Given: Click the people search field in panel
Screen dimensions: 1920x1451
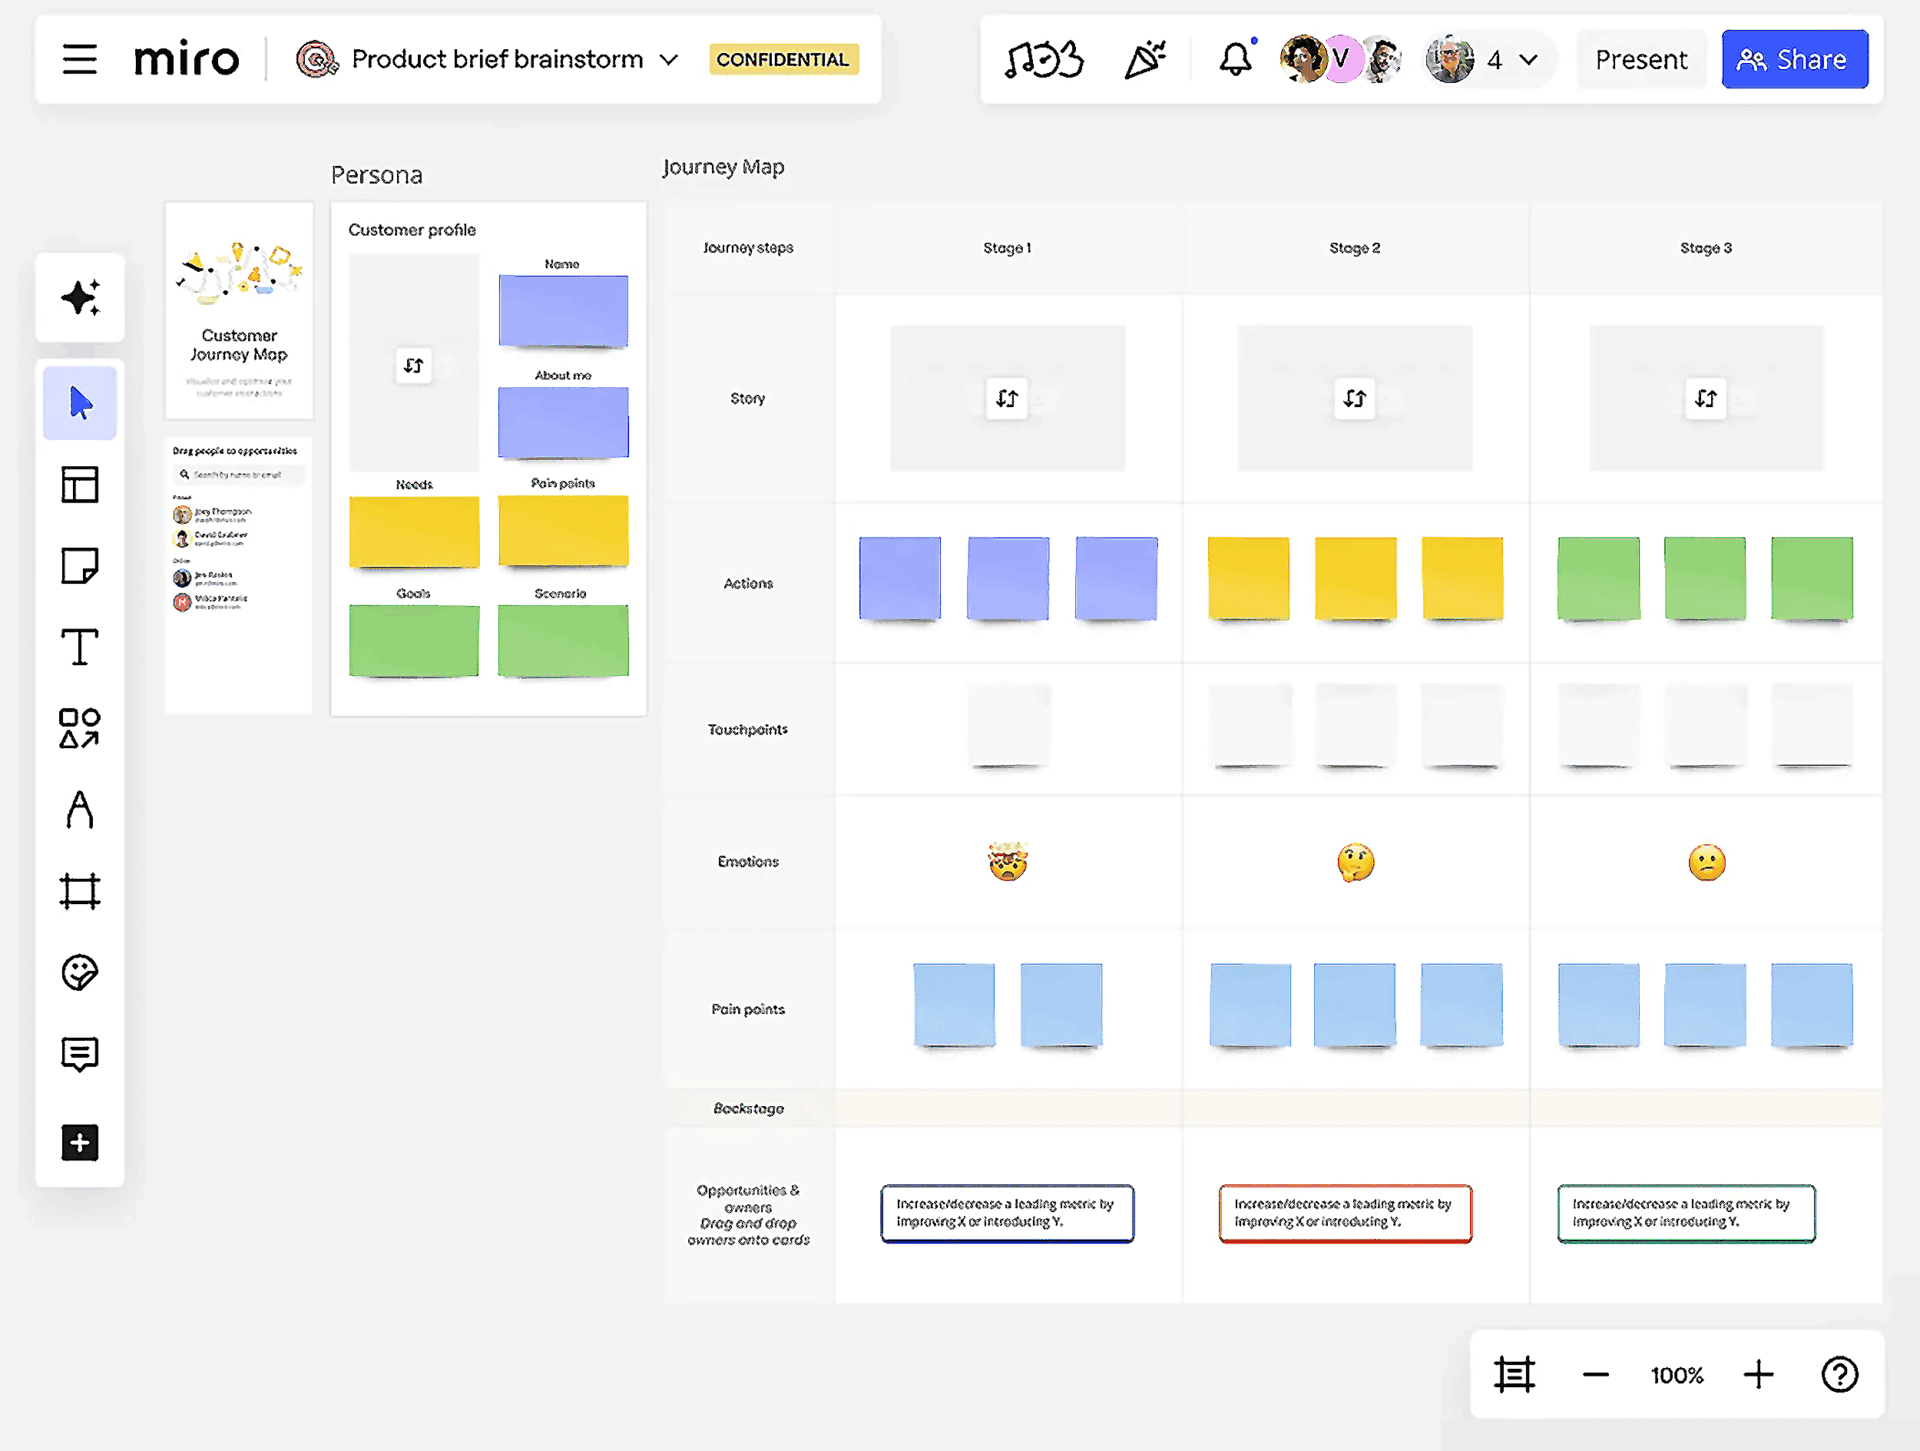Looking at the screenshot, I should (239, 475).
